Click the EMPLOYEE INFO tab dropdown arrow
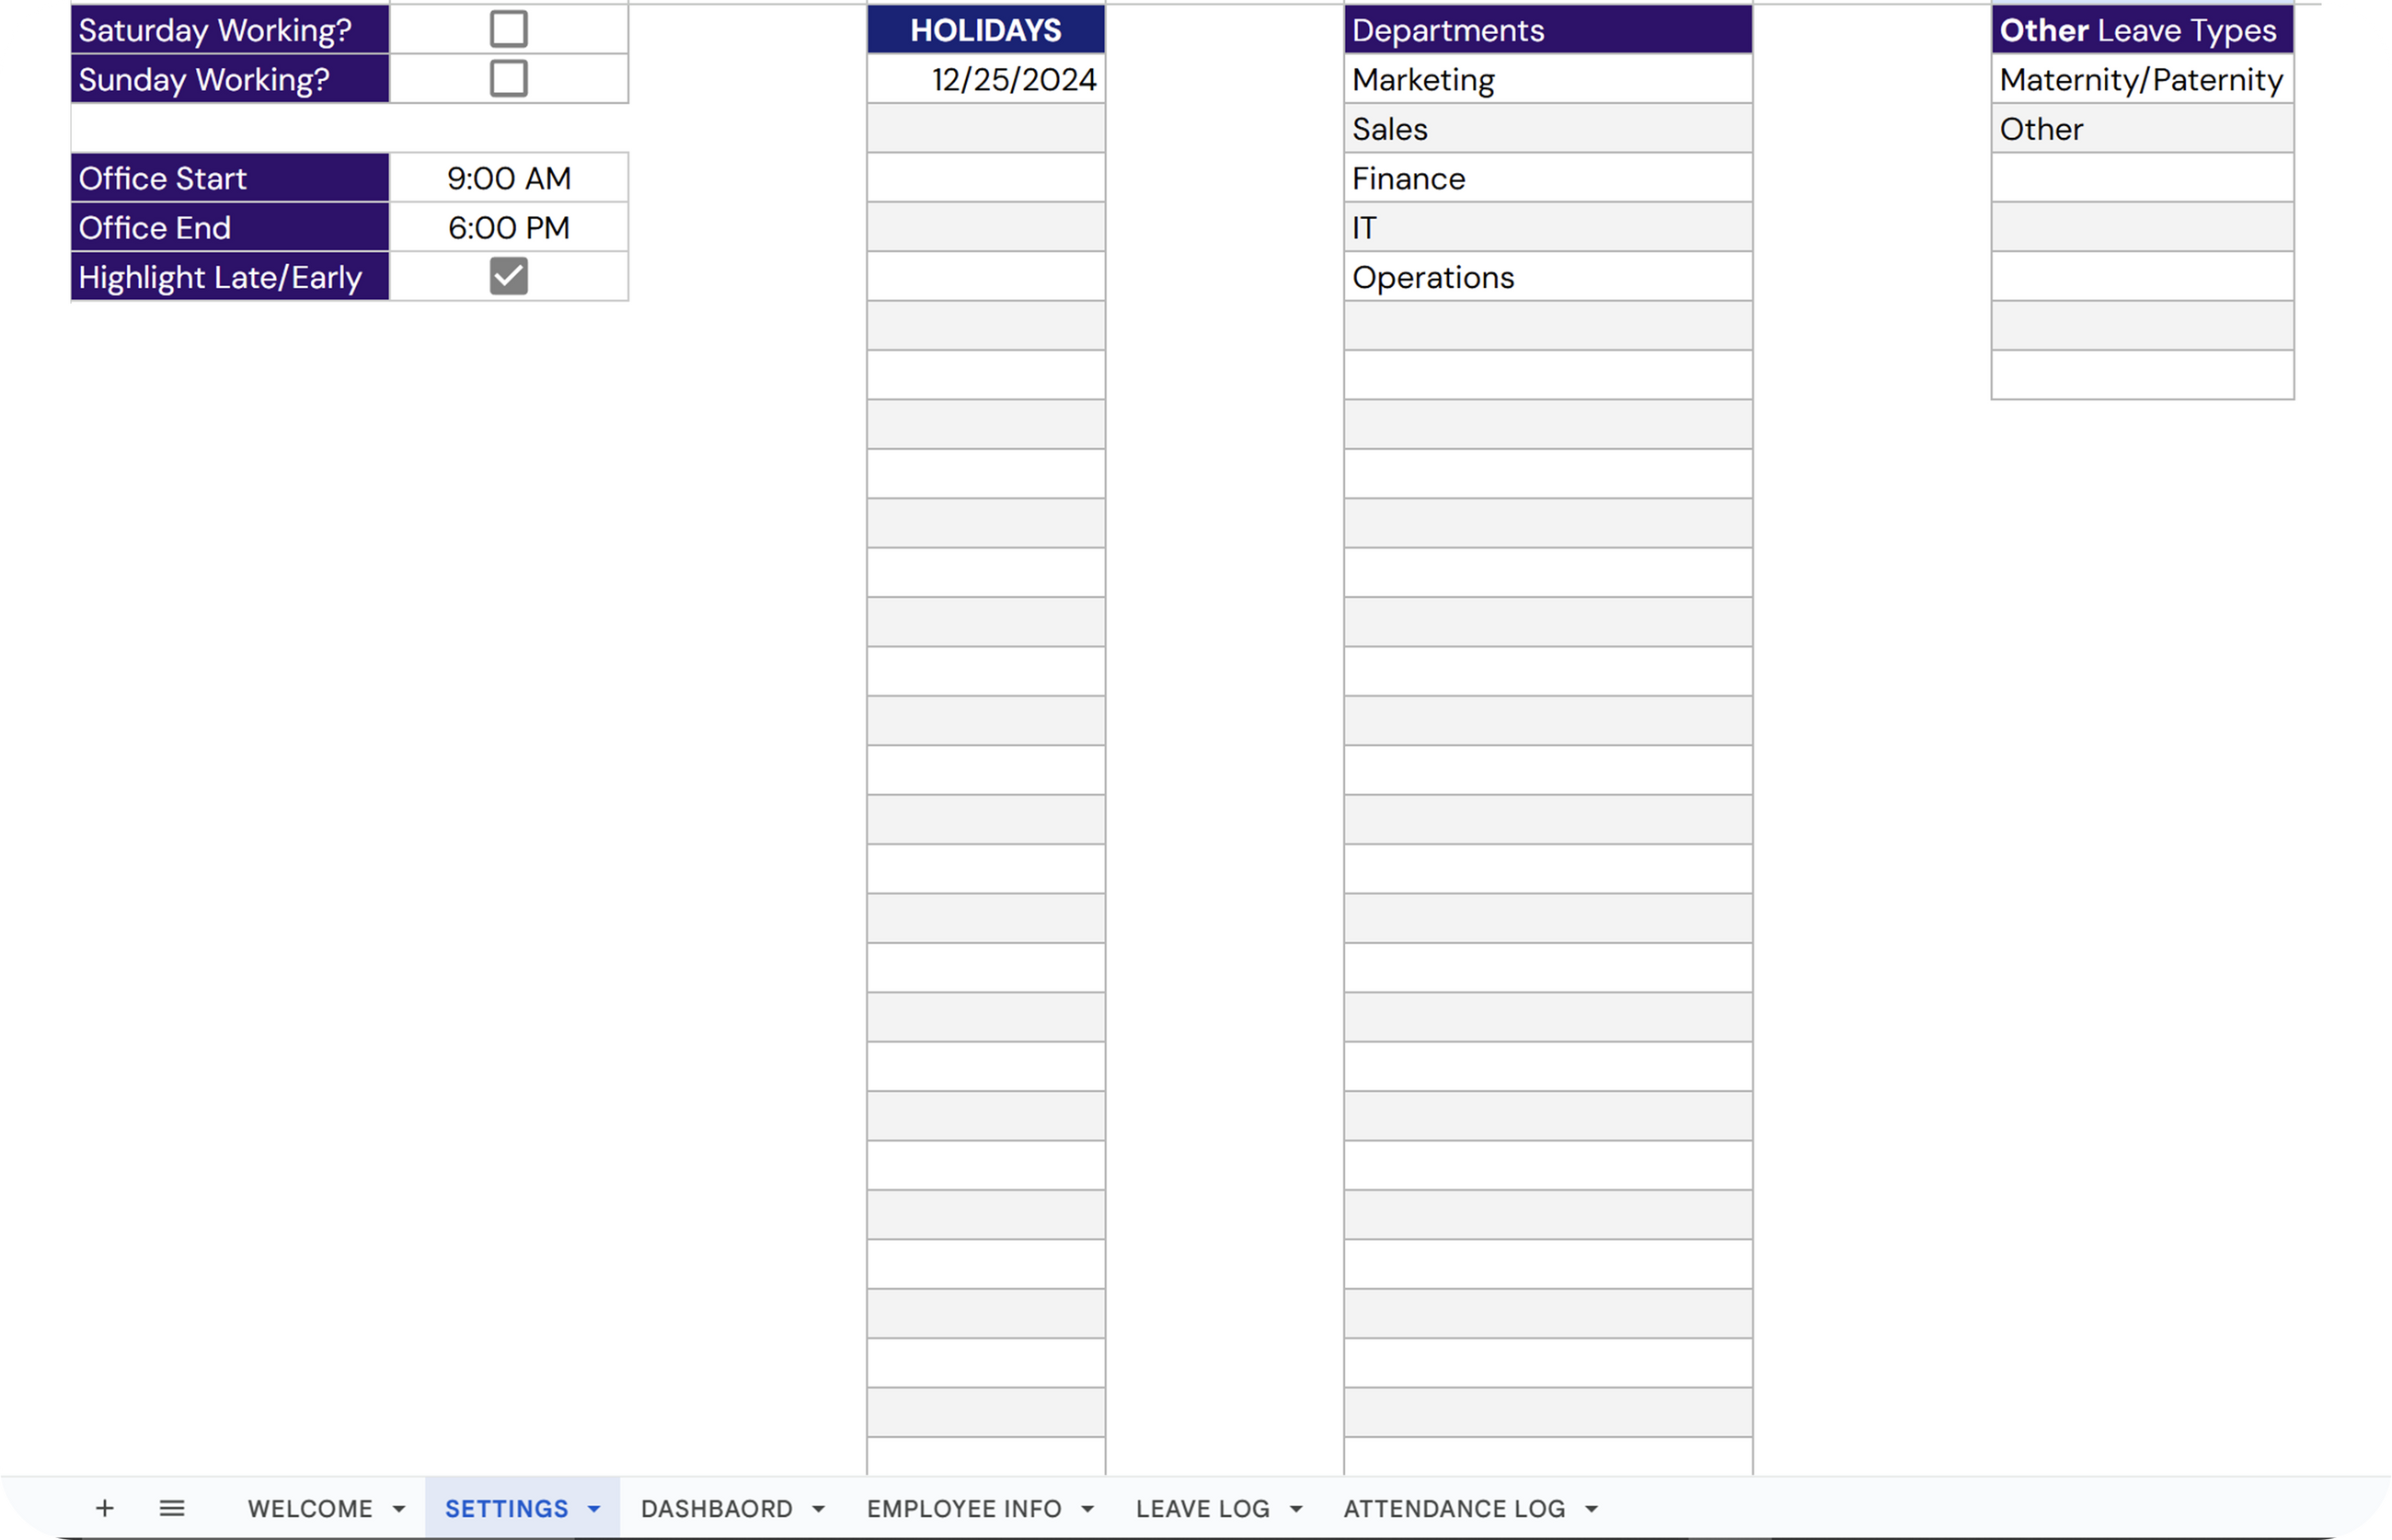This screenshot has width=2392, height=1540. (x=1088, y=1509)
